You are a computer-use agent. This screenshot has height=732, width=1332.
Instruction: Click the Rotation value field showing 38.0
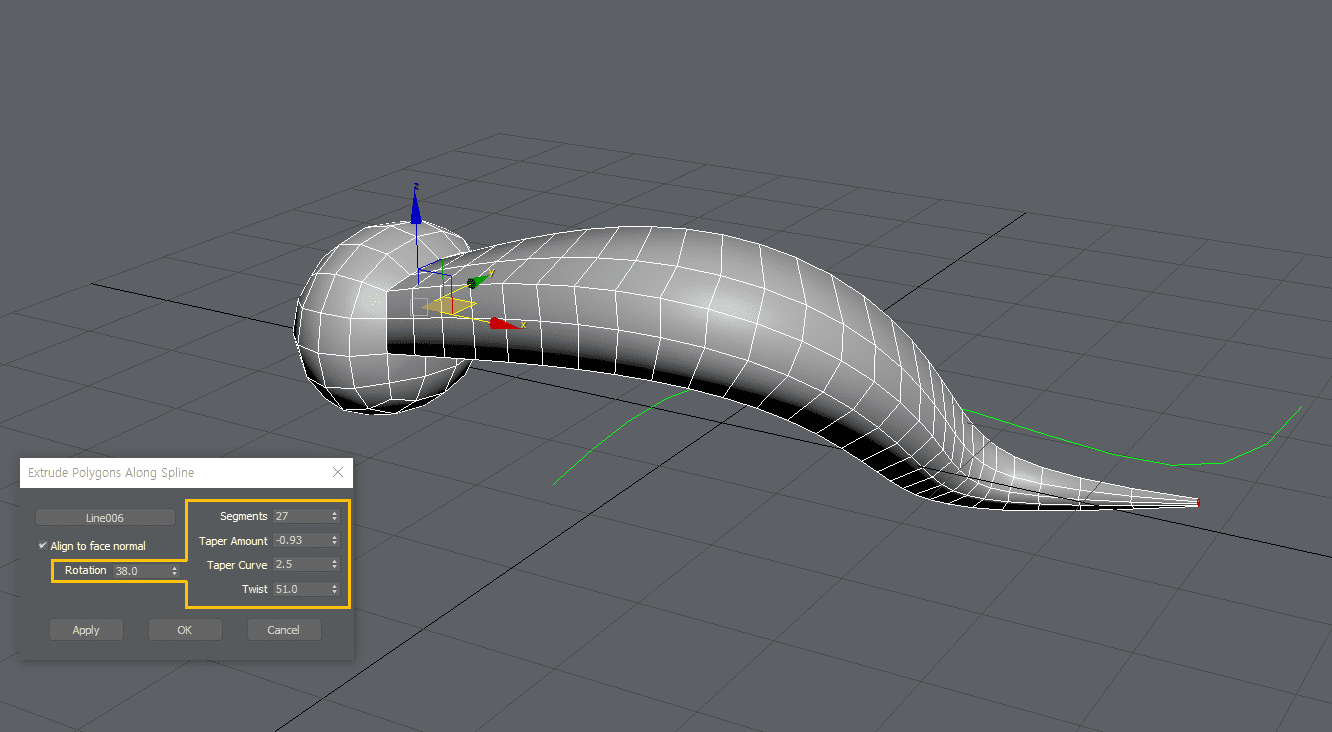pyautogui.click(x=141, y=571)
